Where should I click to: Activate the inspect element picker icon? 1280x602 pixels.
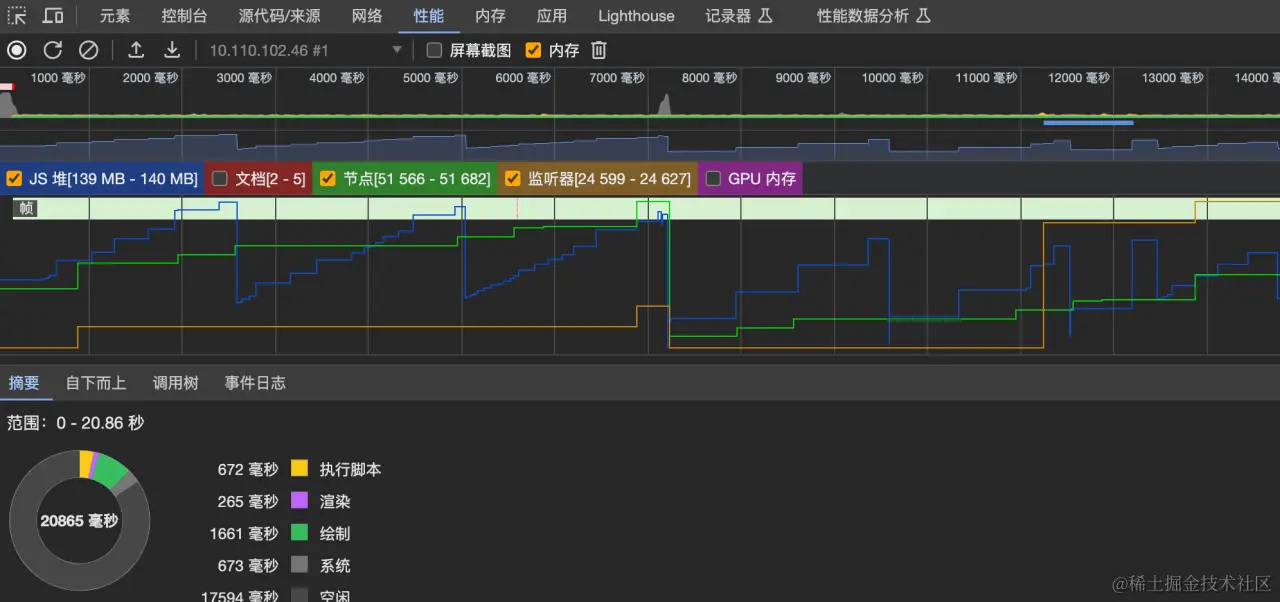click(x=17, y=16)
